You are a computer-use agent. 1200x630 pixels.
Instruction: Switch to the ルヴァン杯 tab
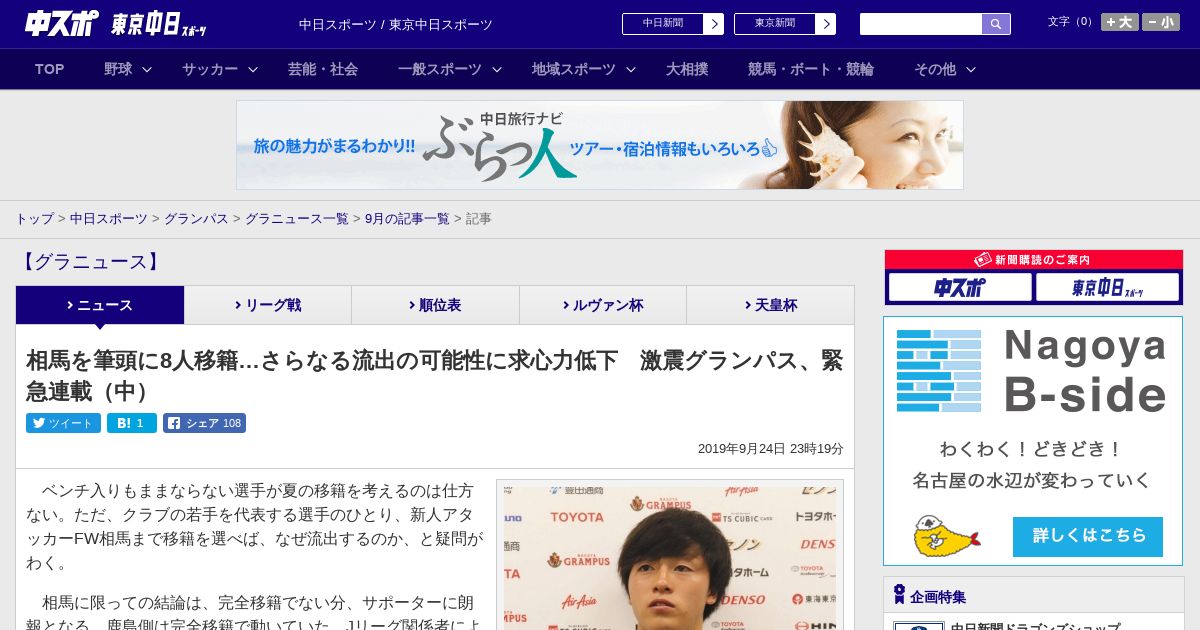pos(603,305)
